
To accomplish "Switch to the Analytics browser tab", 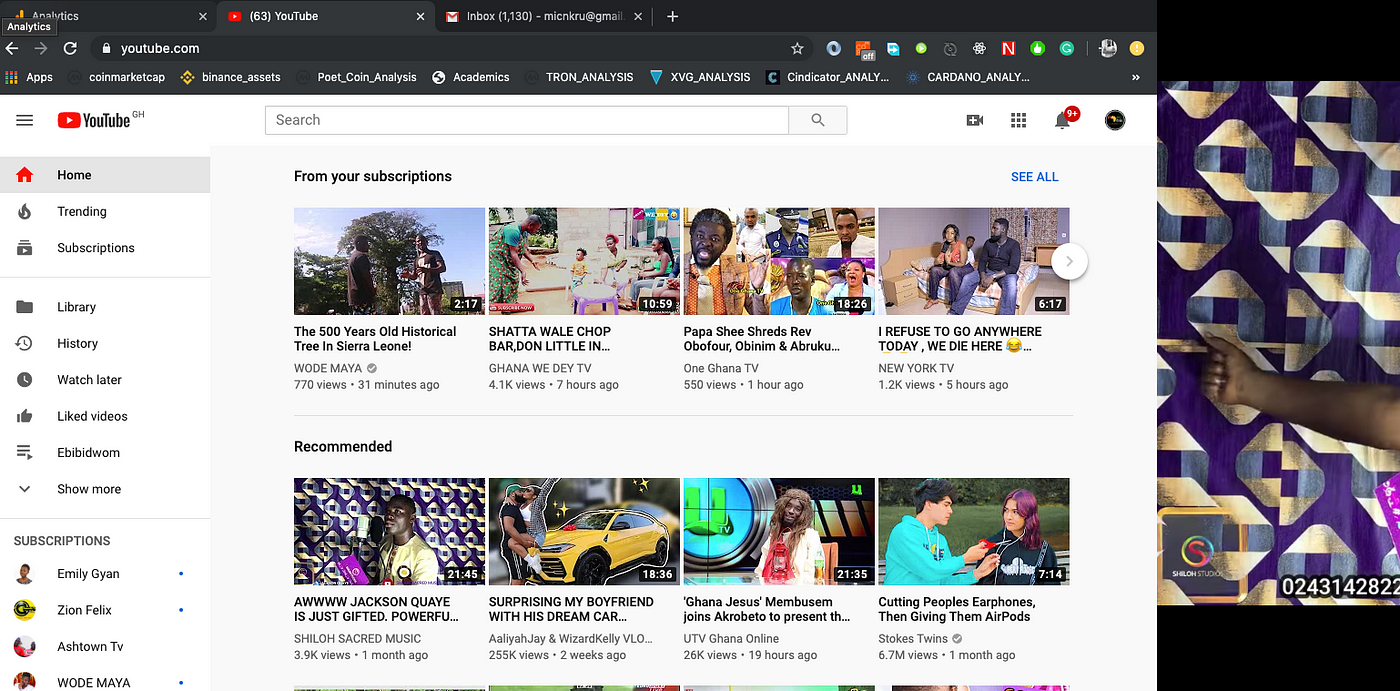I will click(106, 17).
